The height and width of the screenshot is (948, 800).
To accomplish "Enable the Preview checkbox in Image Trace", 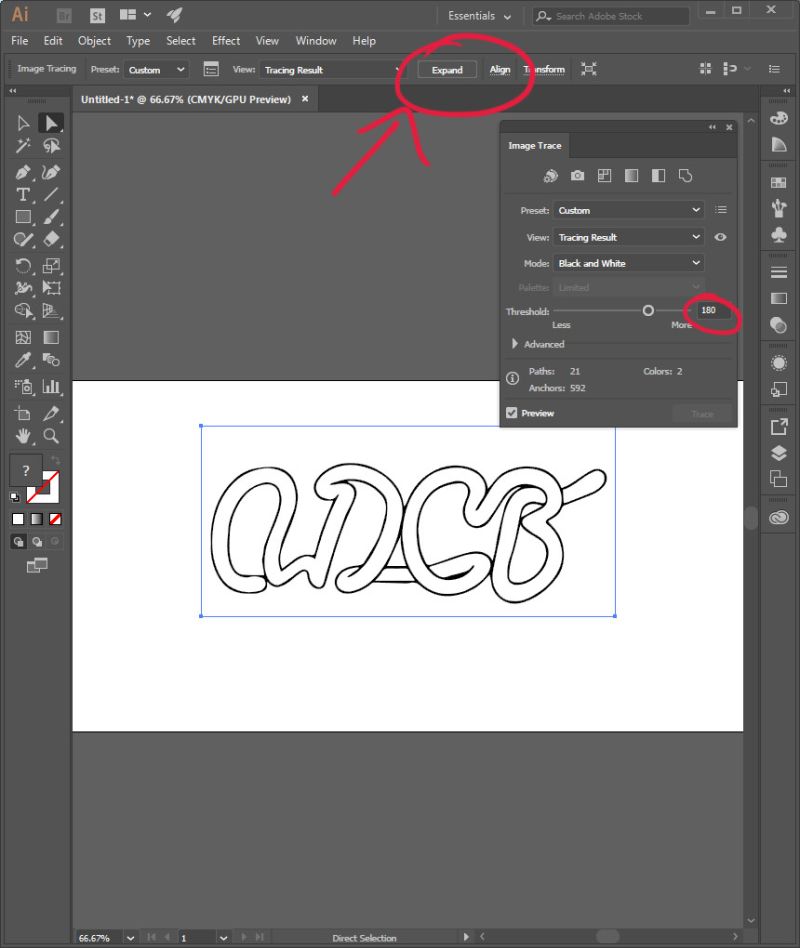I will click(512, 412).
